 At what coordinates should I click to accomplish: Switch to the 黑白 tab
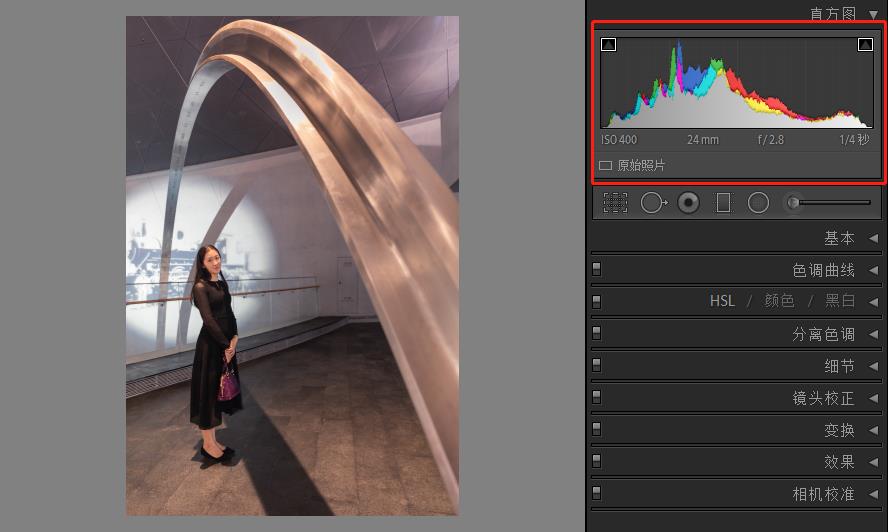click(839, 301)
